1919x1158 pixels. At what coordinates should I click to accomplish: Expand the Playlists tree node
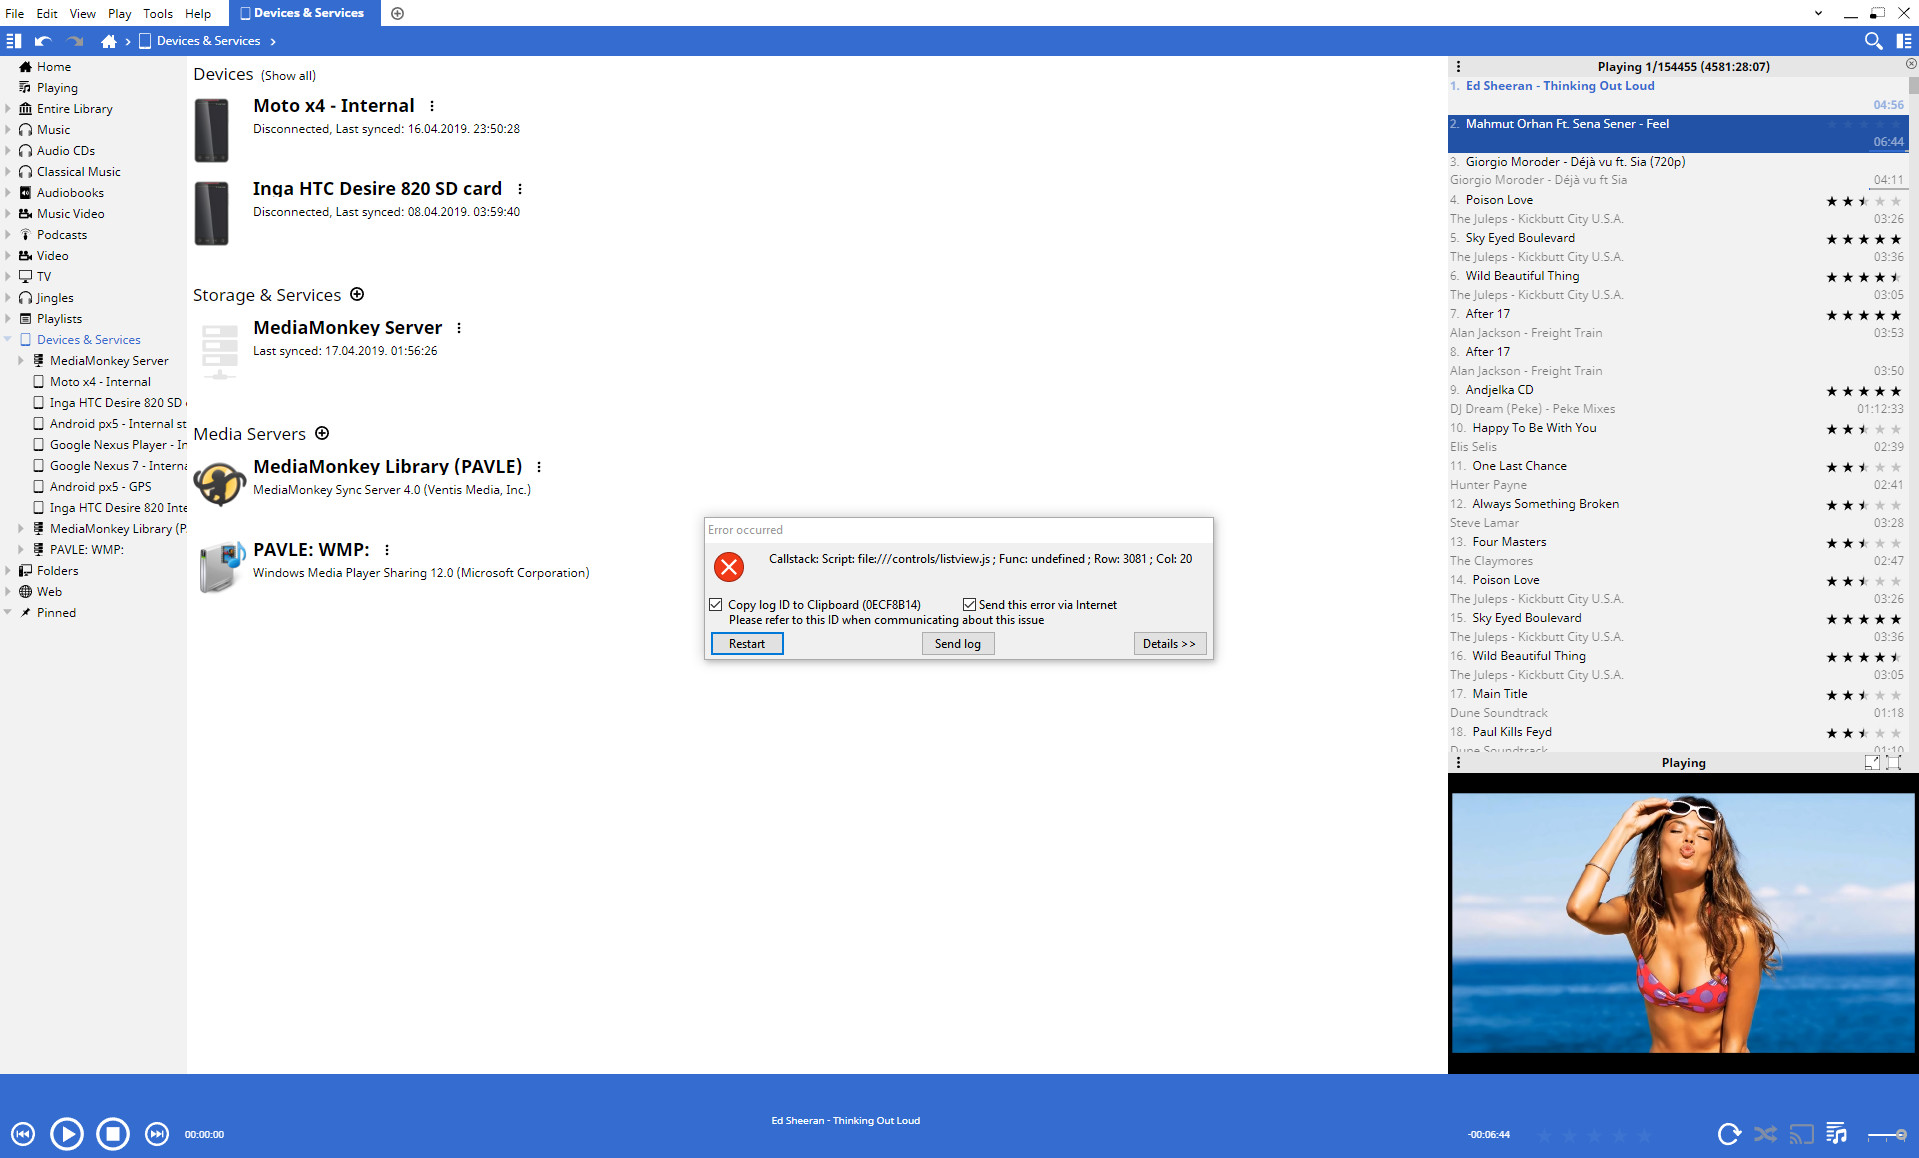coord(8,319)
